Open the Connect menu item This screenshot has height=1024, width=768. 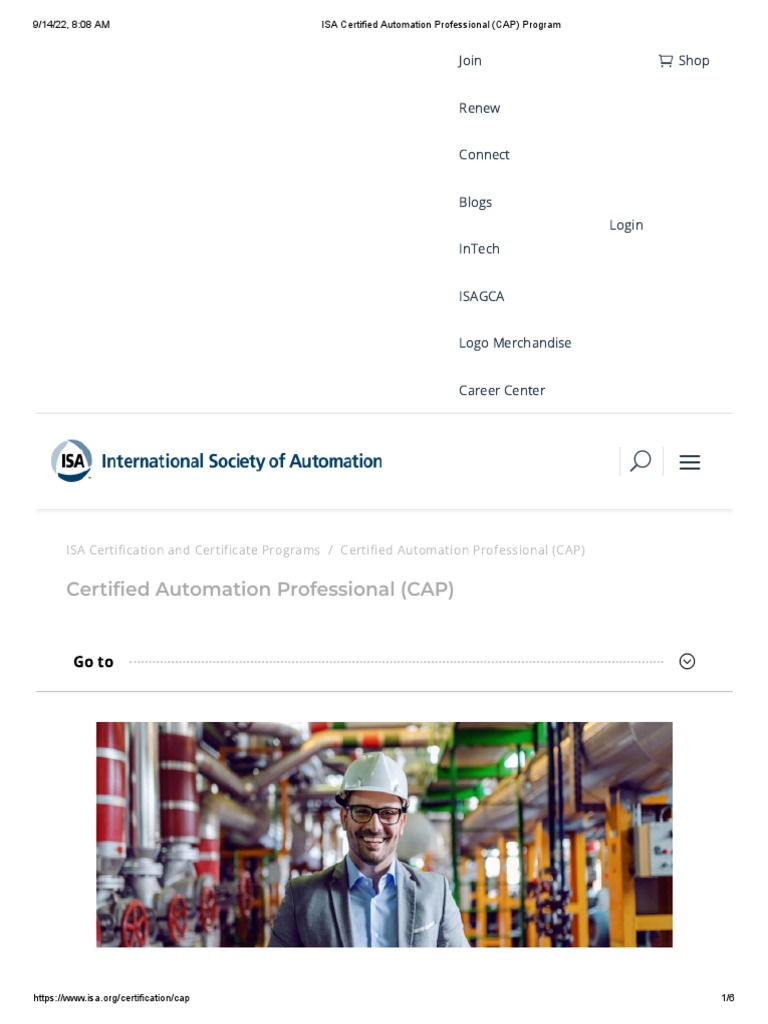483,155
